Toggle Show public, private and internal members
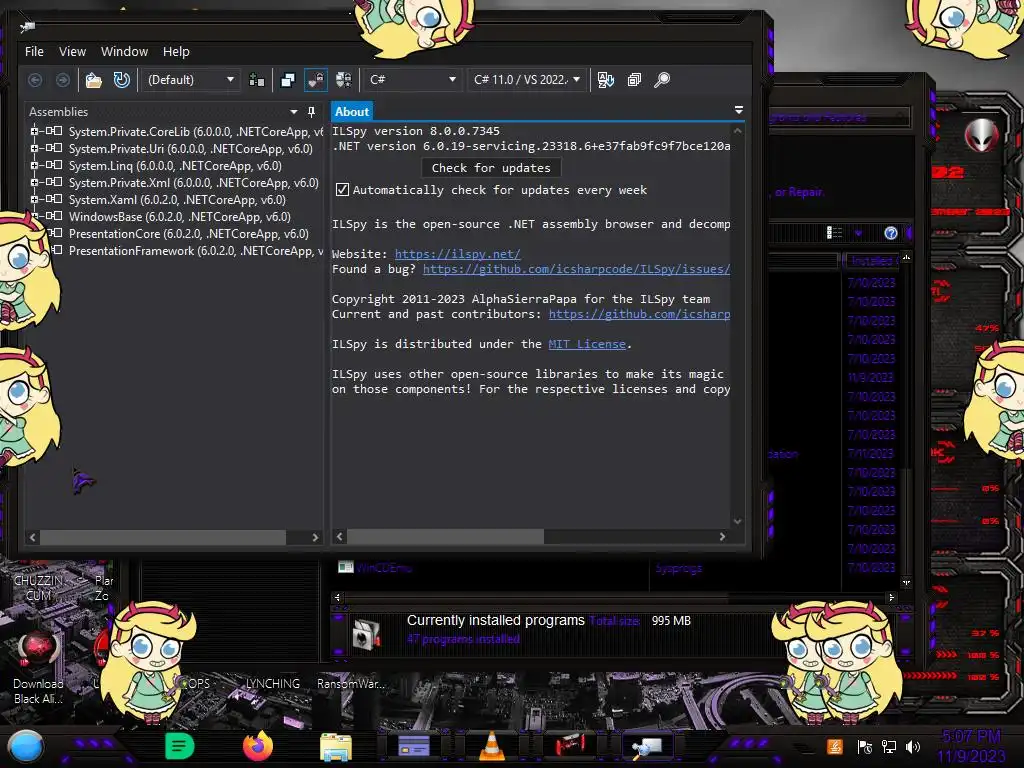Image resolution: width=1024 pixels, height=768 pixels. 315,80
